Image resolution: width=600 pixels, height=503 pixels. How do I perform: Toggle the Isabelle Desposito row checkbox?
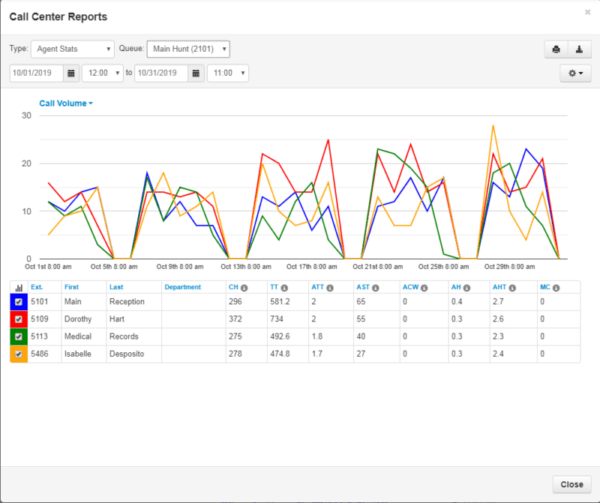point(18,353)
